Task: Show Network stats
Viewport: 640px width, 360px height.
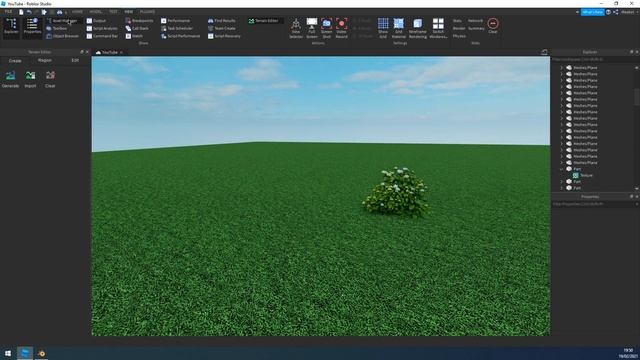Action: (x=475, y=21)
